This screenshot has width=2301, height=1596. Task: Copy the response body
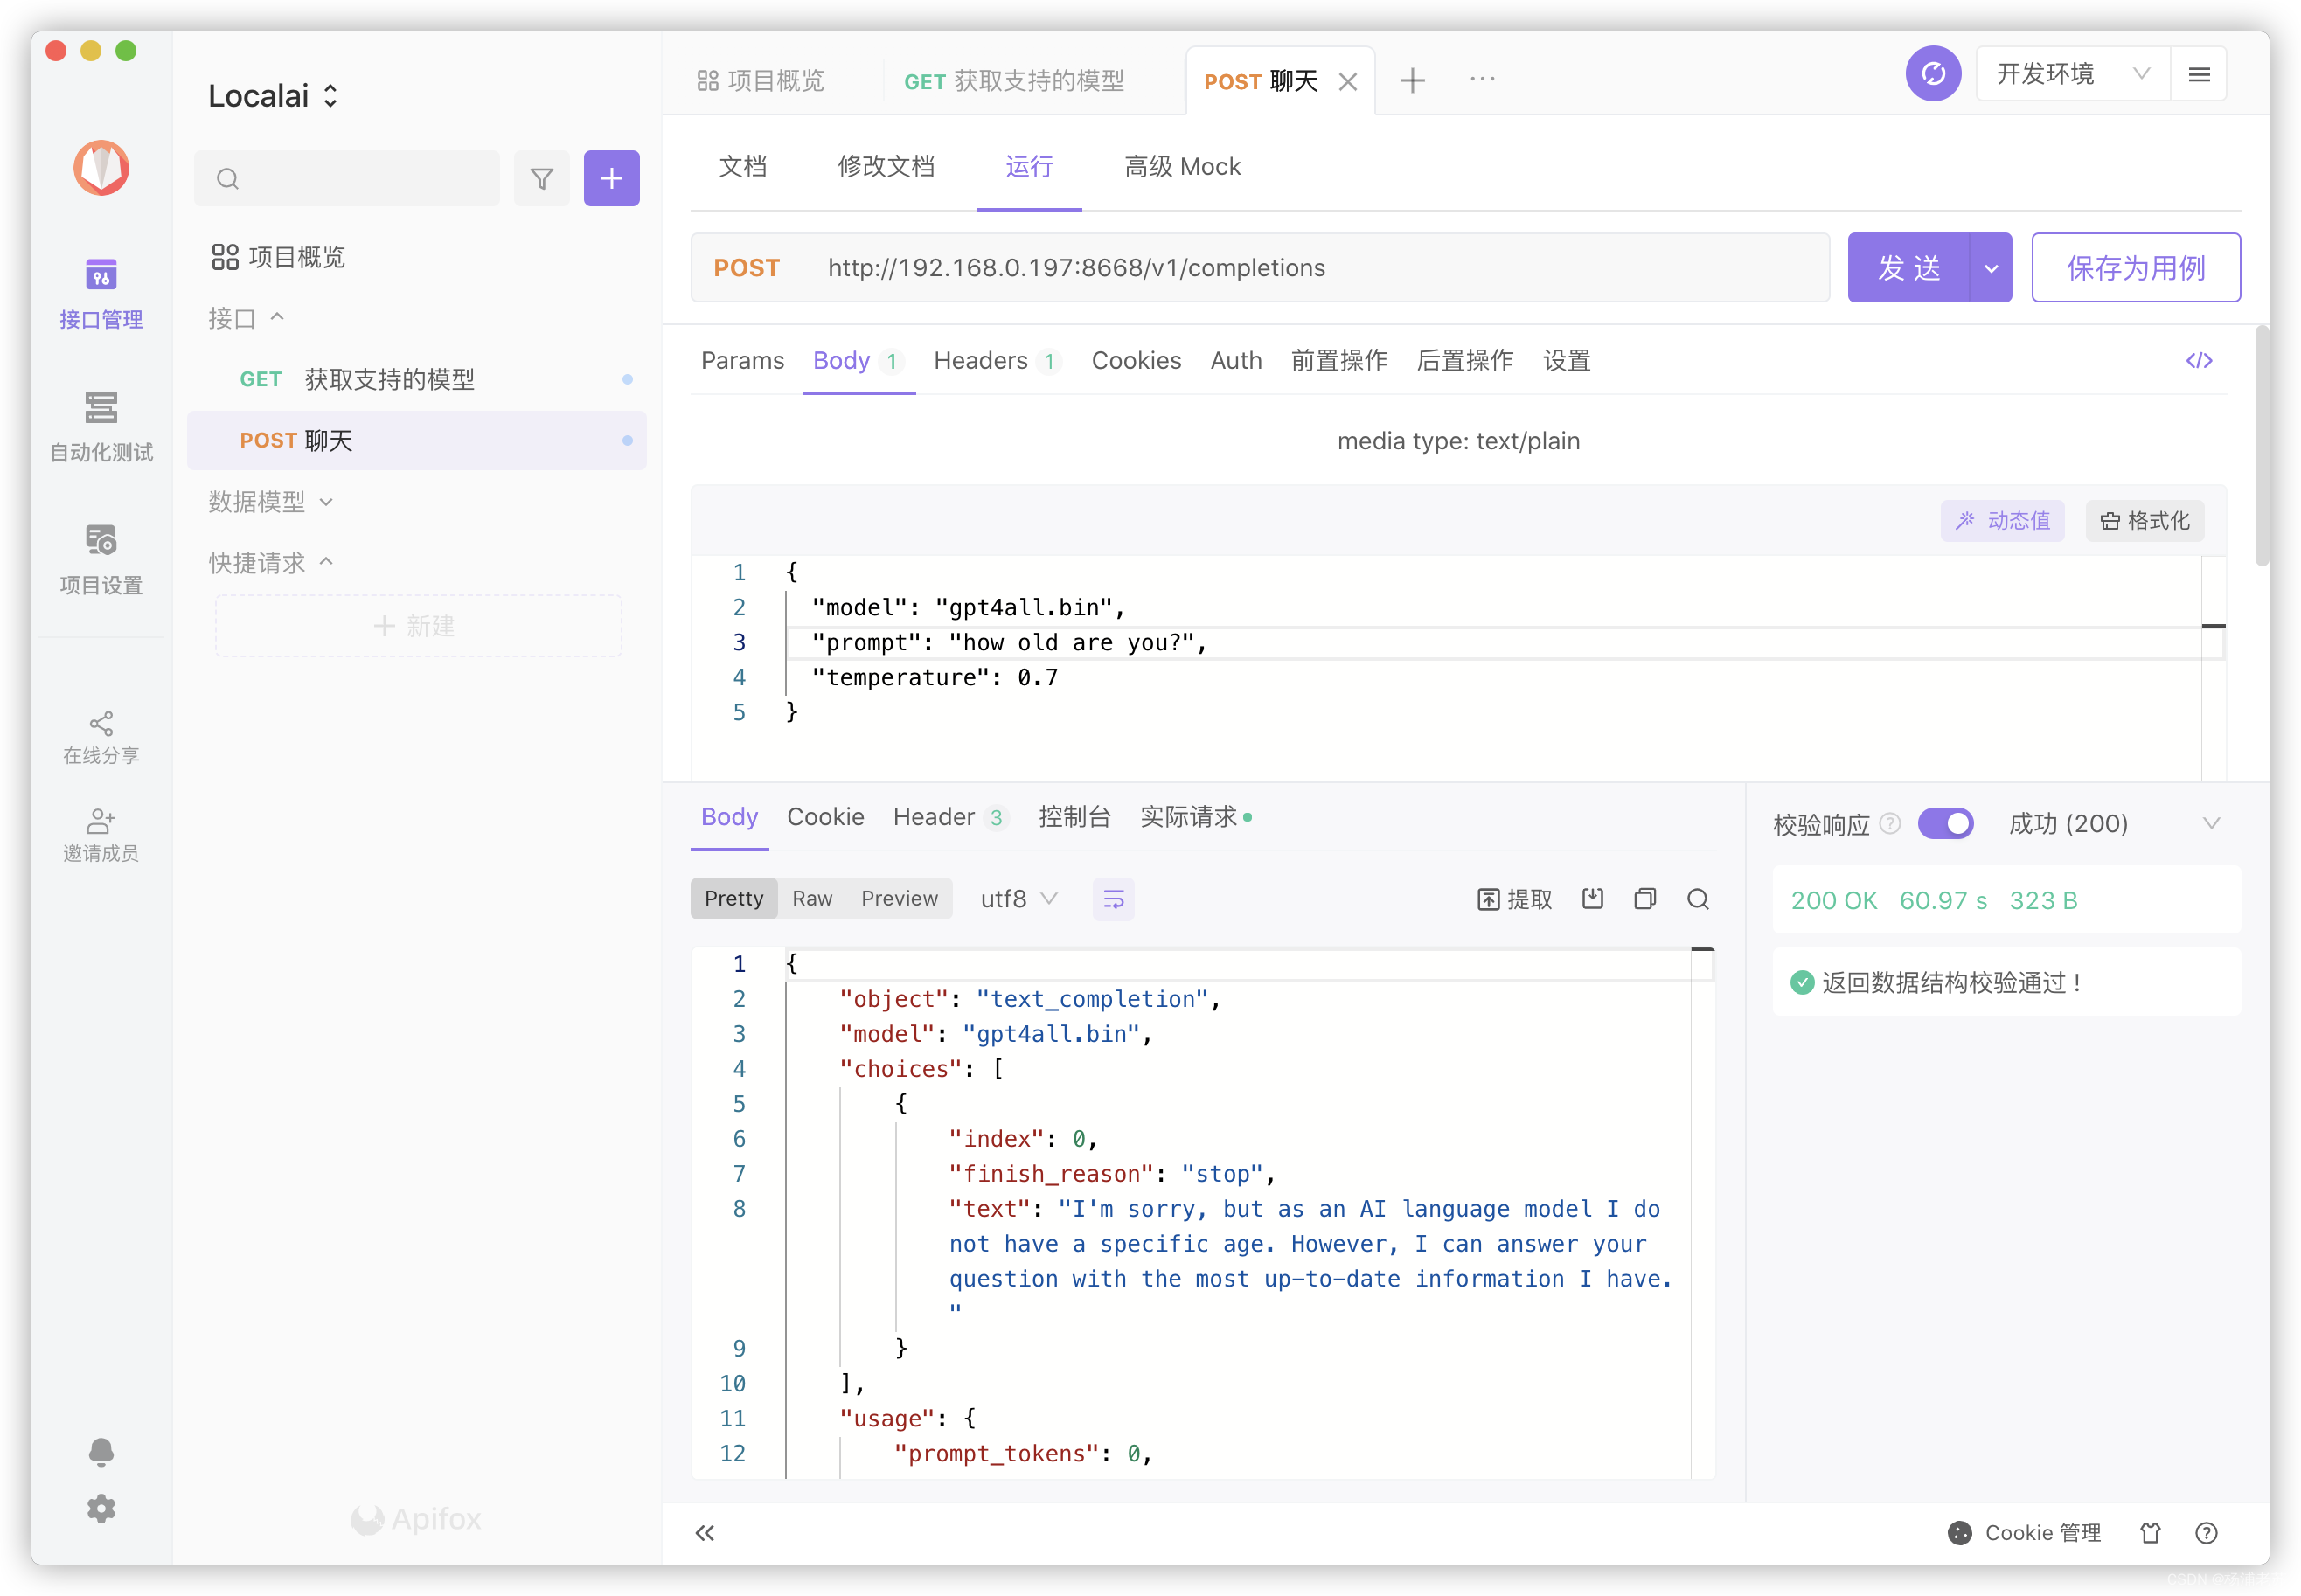(x=1644, y=899)
